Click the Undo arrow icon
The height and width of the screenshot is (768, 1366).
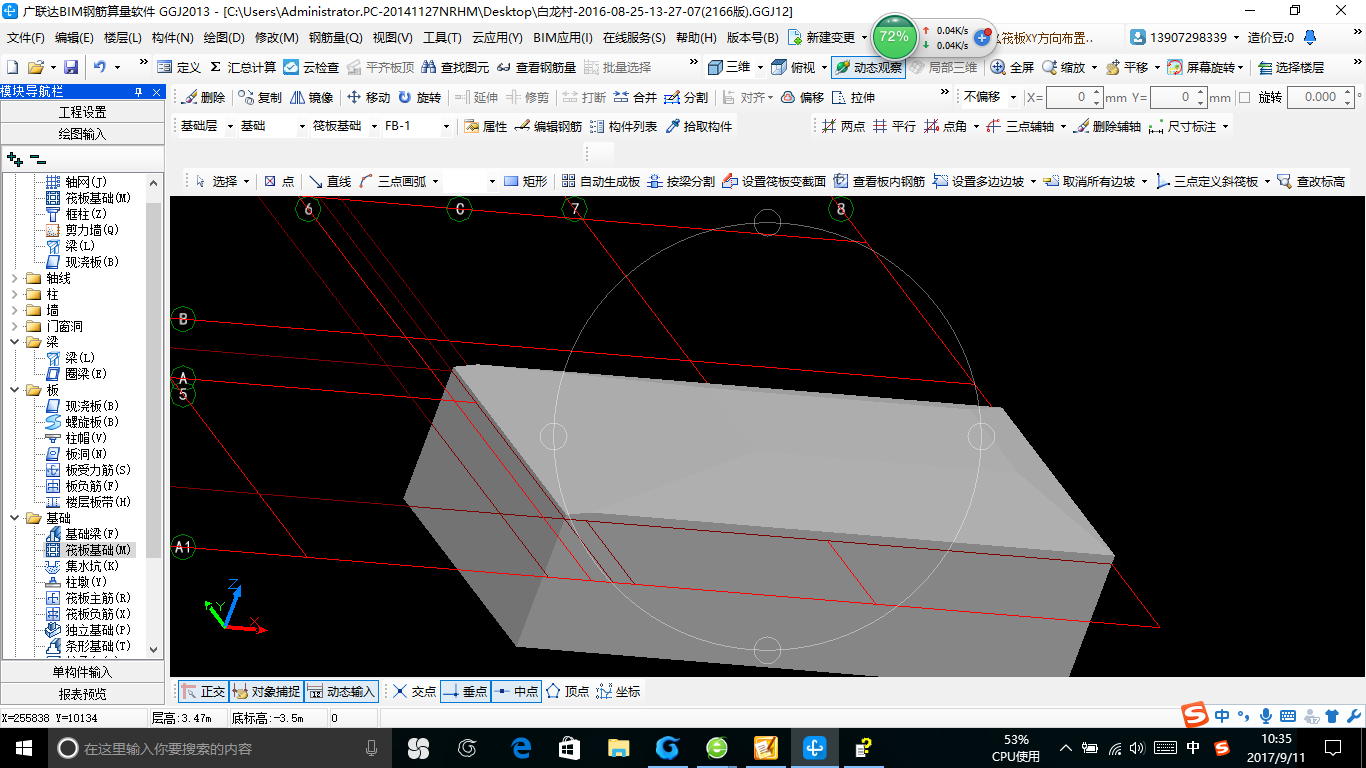click(100, 67)
